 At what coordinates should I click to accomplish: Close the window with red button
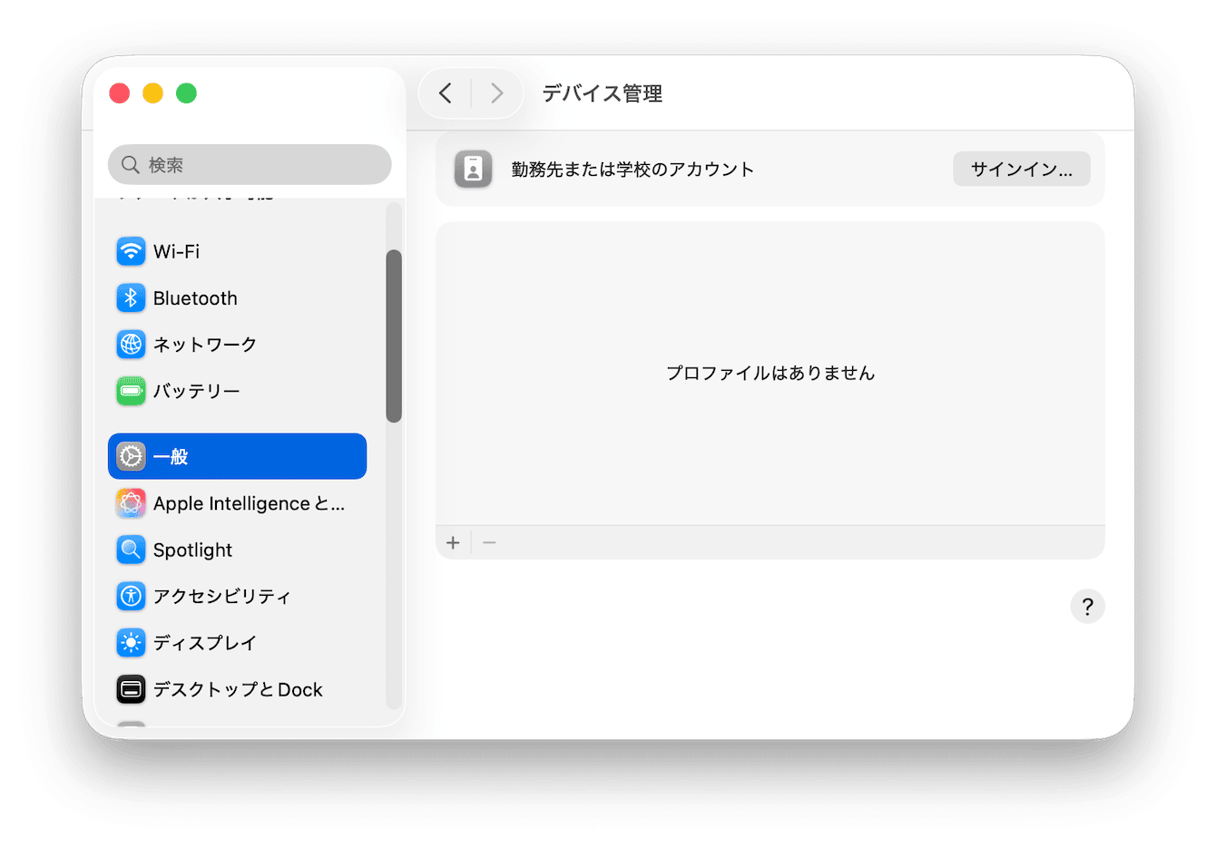(x=119, y=93)
